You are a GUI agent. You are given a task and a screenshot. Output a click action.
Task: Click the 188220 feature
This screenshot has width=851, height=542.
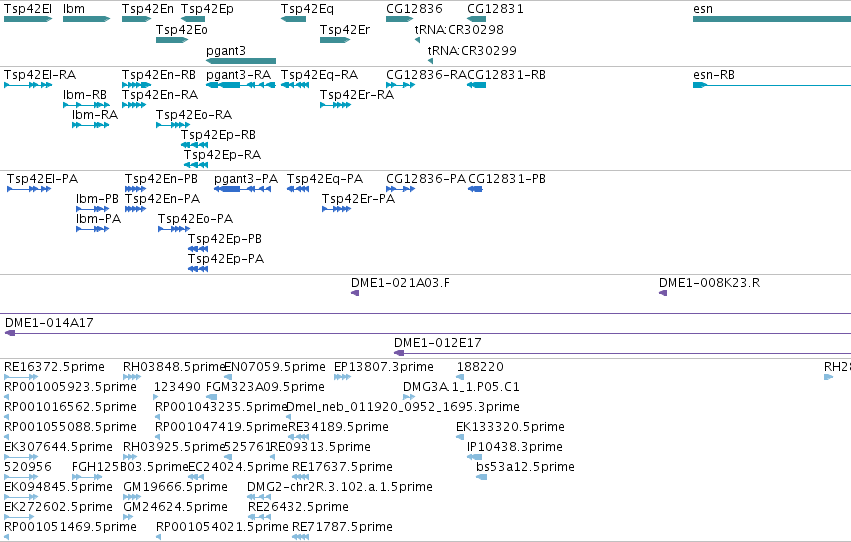tap(460, 377)
